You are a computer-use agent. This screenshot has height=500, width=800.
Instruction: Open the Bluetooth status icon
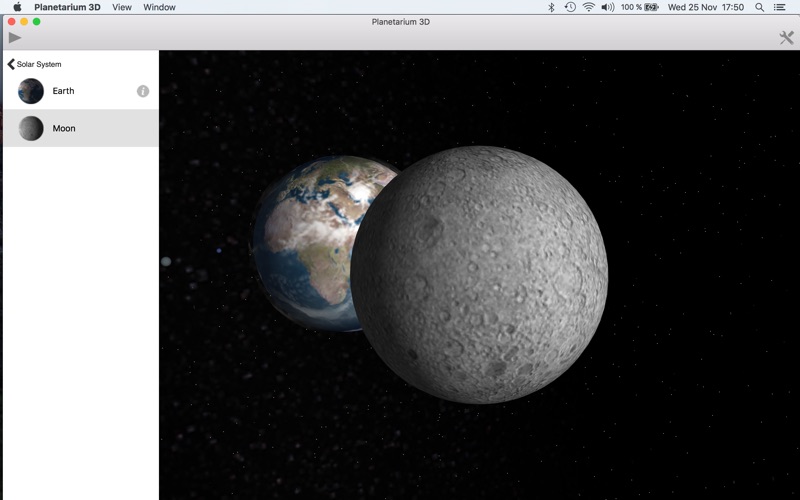click(x=551, y=7)
